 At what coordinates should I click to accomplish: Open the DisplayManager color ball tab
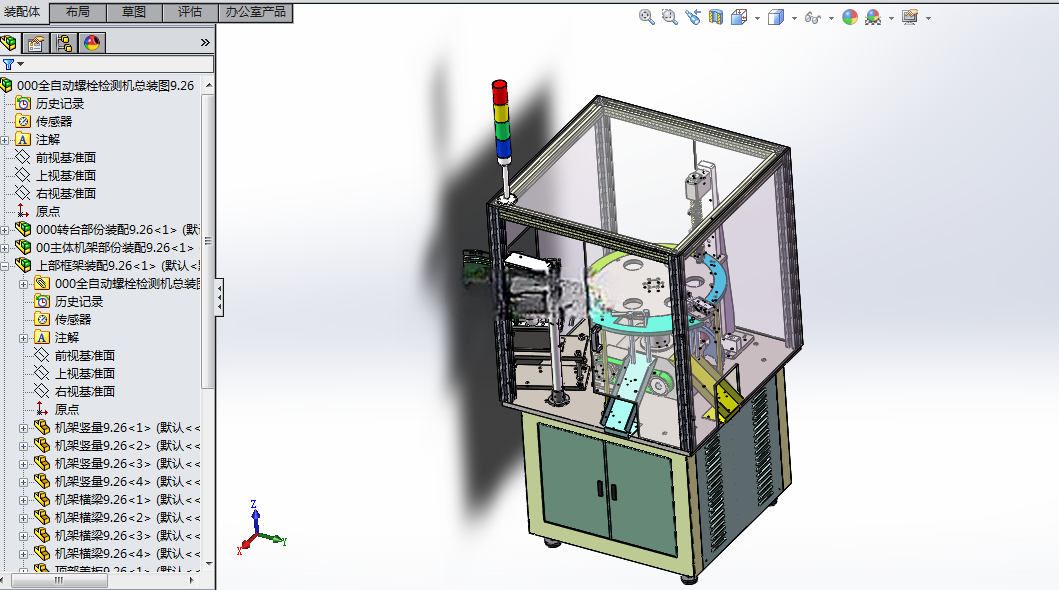click(x=92, y=43)
